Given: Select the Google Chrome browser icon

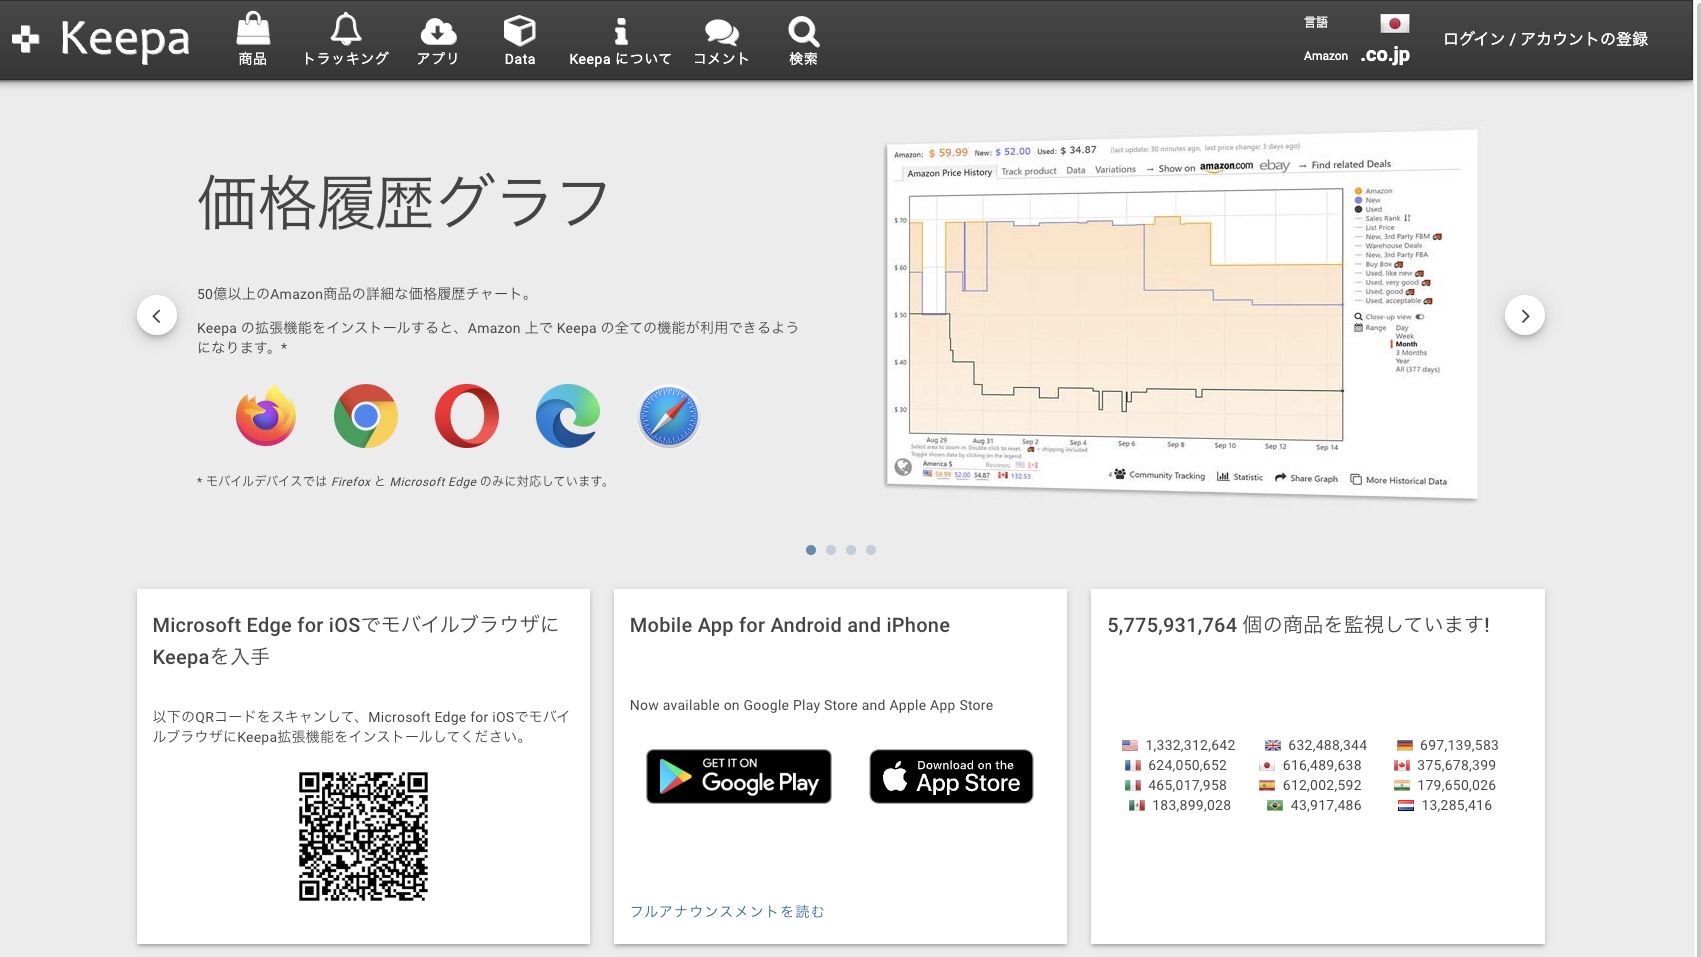Looking at the screenshot, I should [x=366, y=416].
